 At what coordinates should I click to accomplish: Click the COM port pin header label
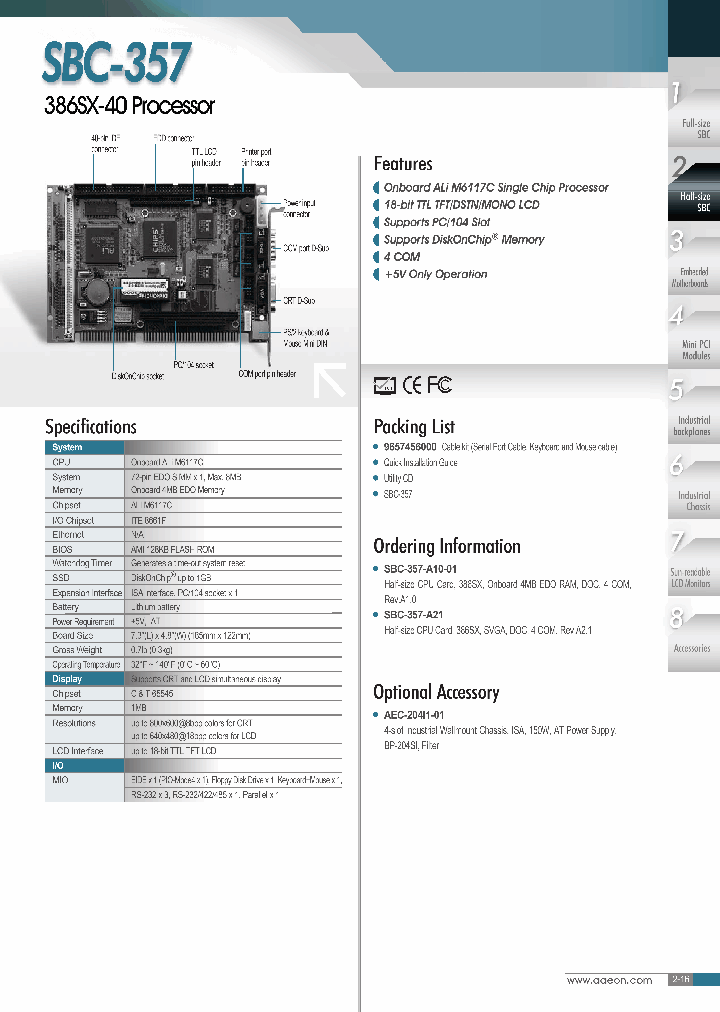tap(267, 374)
